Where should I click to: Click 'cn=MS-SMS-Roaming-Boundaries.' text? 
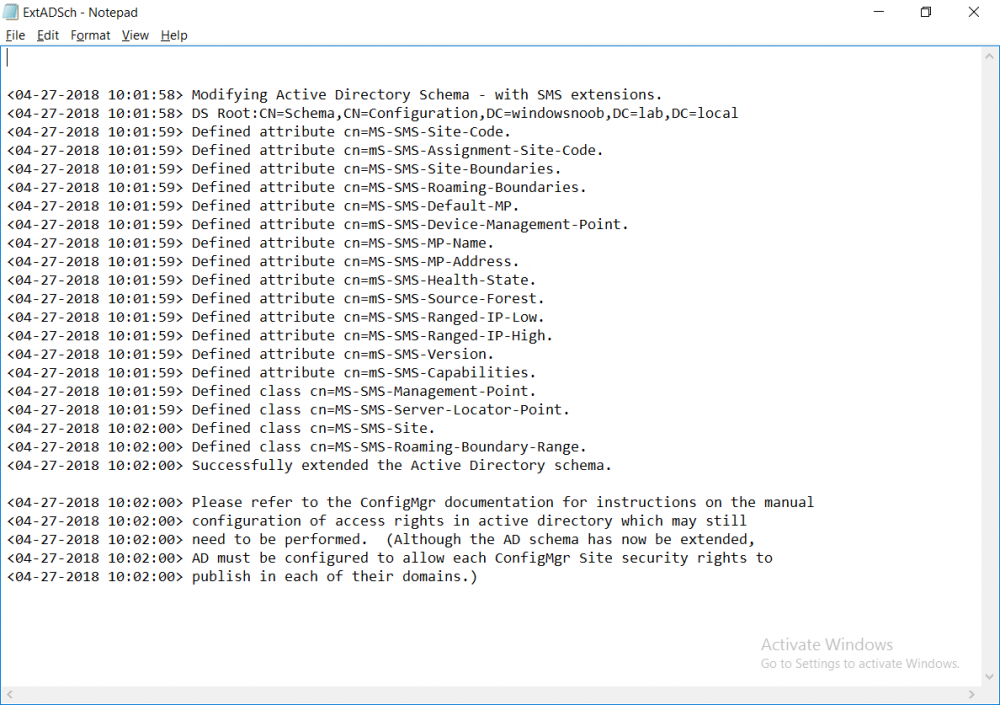(x=465, y=188)
